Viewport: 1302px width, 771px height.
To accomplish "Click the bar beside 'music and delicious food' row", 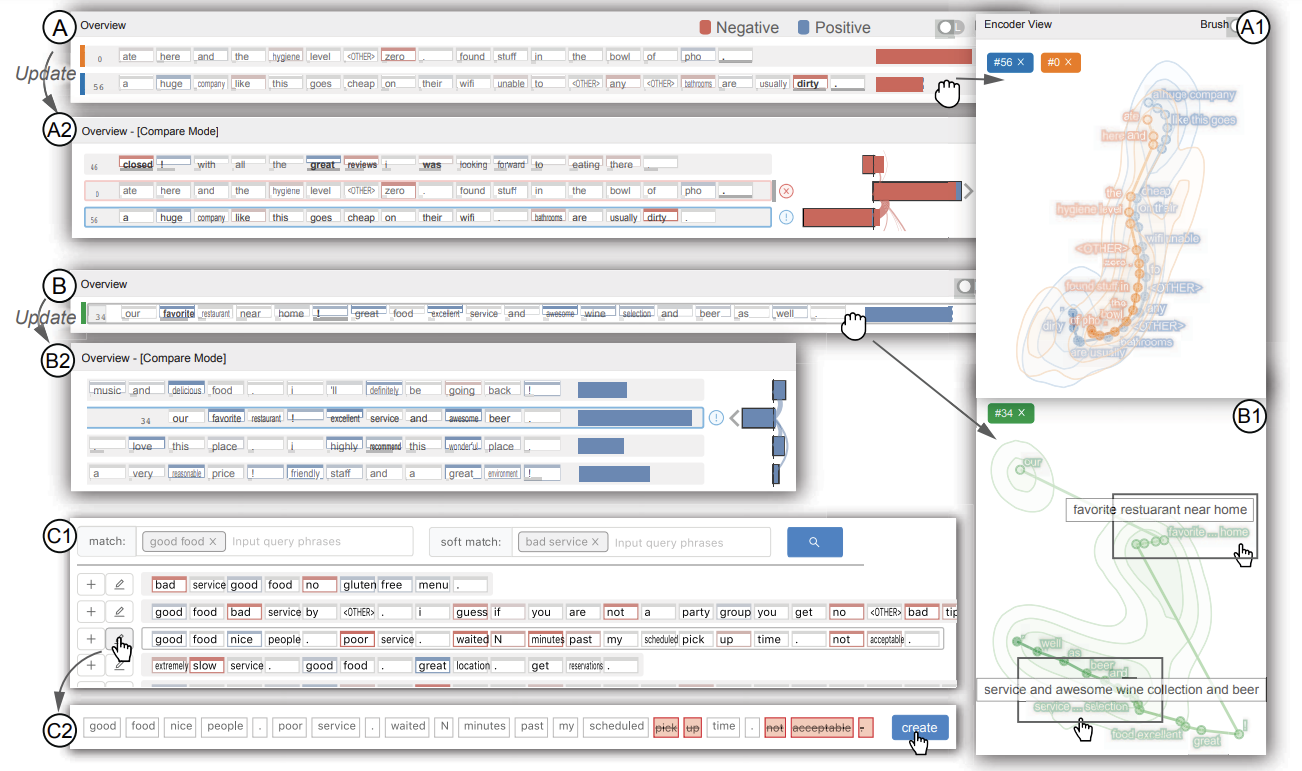I will pyautogui.click(x=602, y=390).
